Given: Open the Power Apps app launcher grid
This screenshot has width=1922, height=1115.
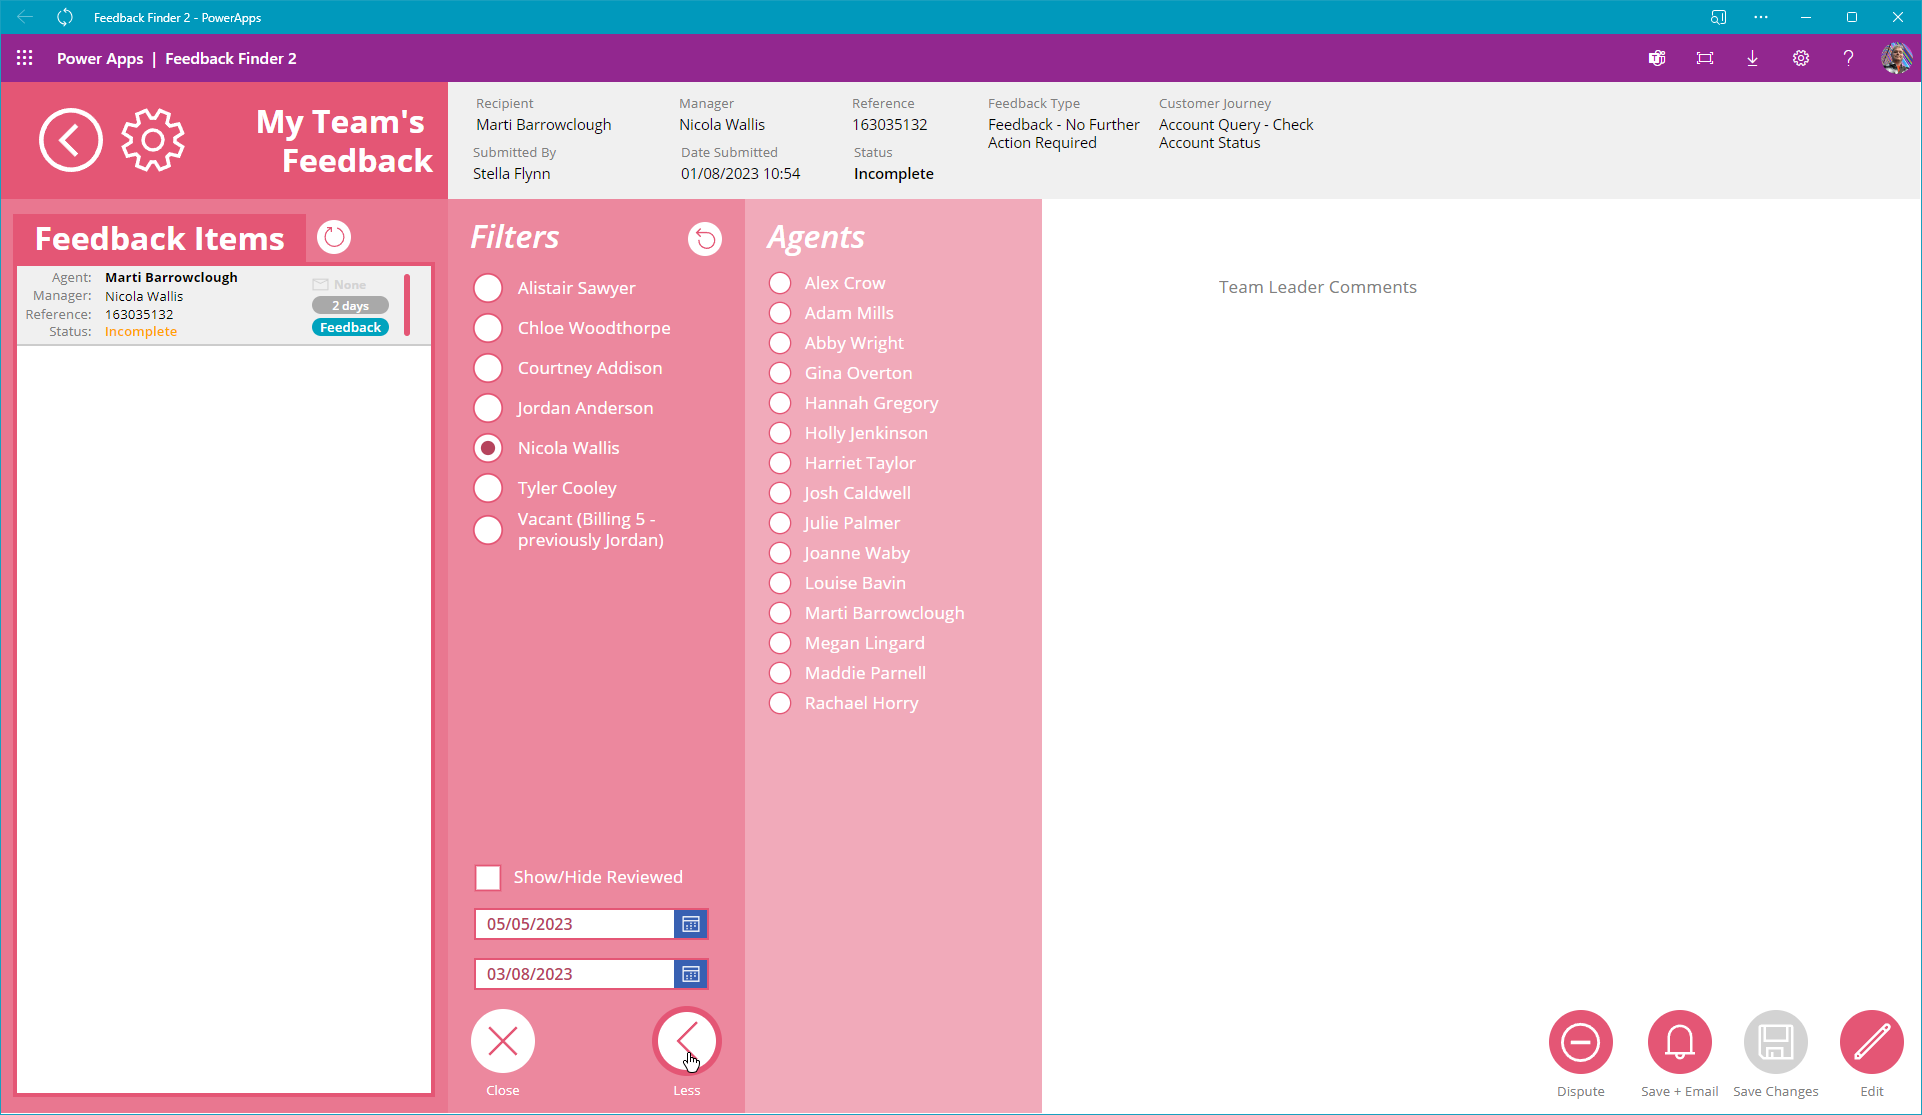Looking at the screenshot, I should pyautogui.click(x=25, y=58).
